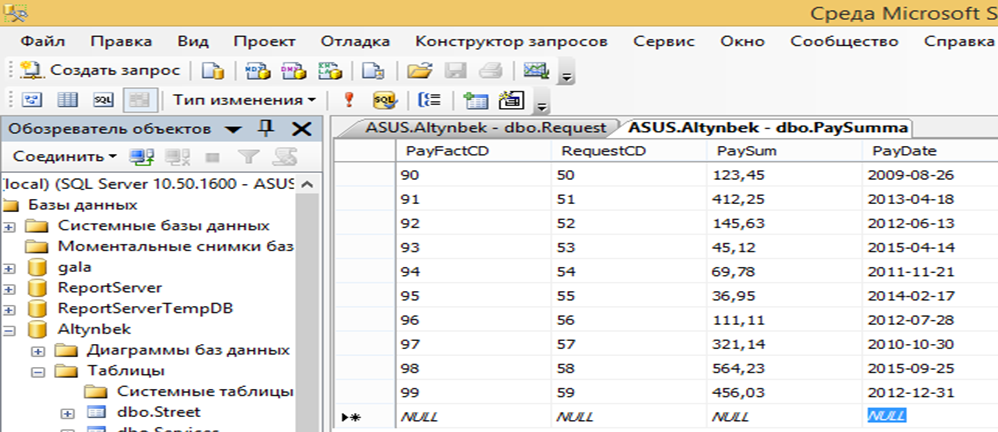Viewport: 998px width, 432px height.
Task: Open the Отладка menu
Action: click(x=355, y=42)
